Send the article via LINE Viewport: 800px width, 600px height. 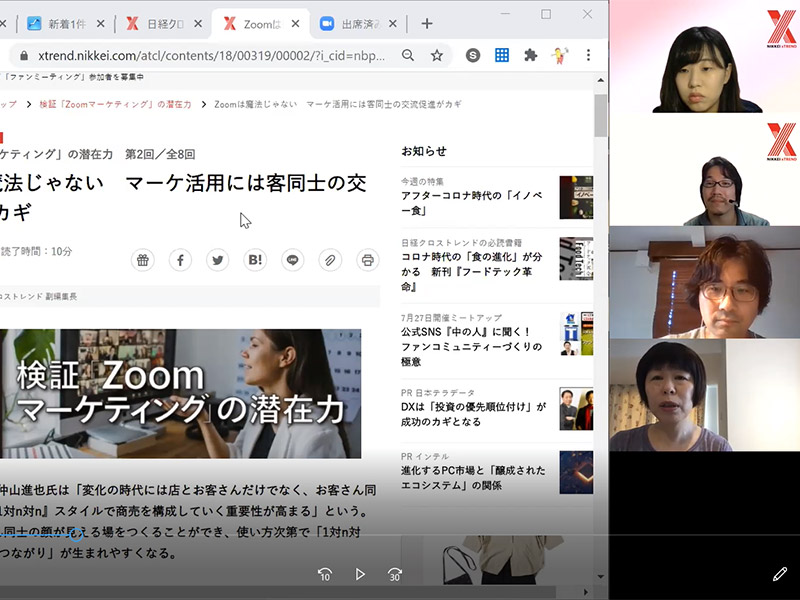point(292,260)
